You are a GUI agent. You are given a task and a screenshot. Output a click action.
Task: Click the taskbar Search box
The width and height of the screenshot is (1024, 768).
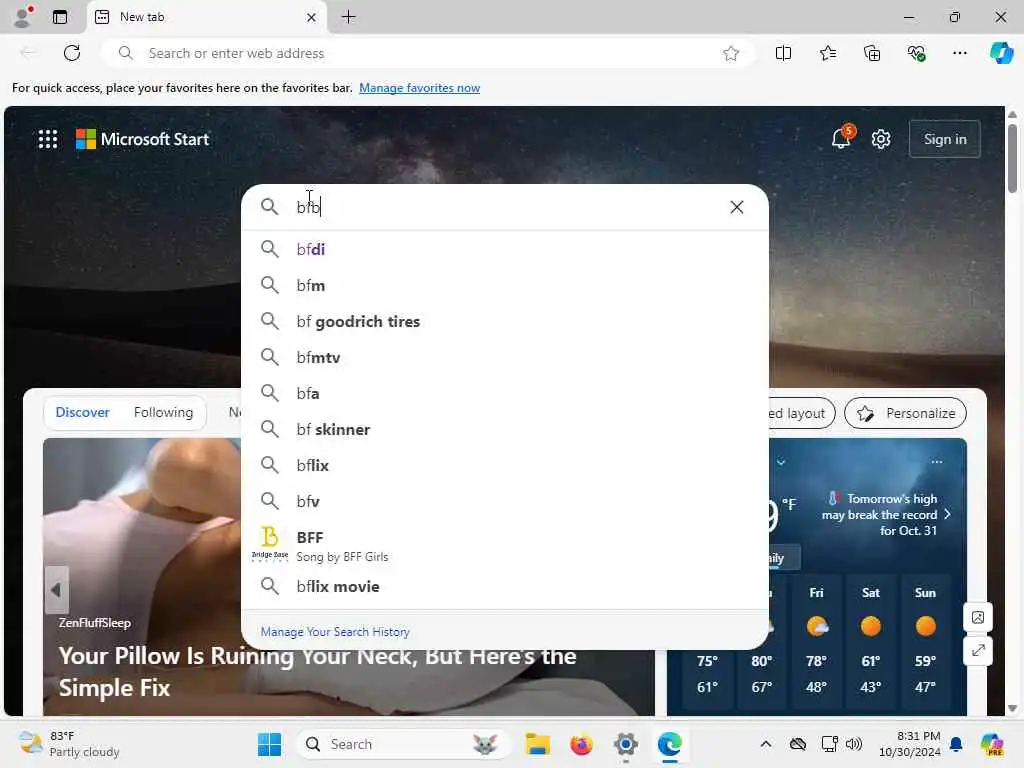tap(404, 744)
